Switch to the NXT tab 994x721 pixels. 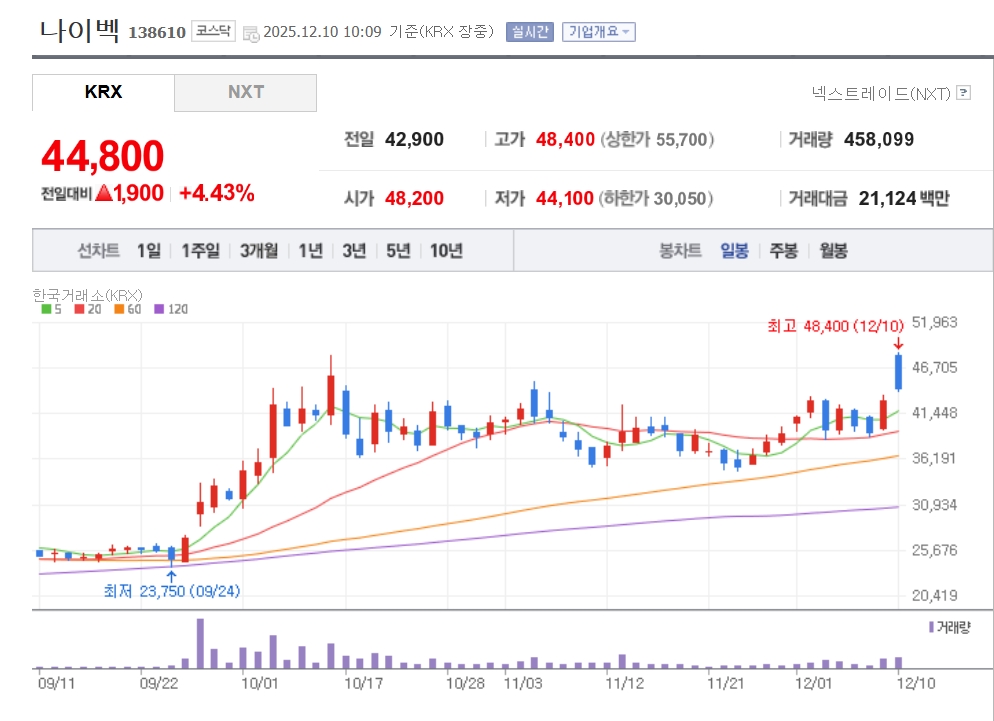(x=245, y=92)
